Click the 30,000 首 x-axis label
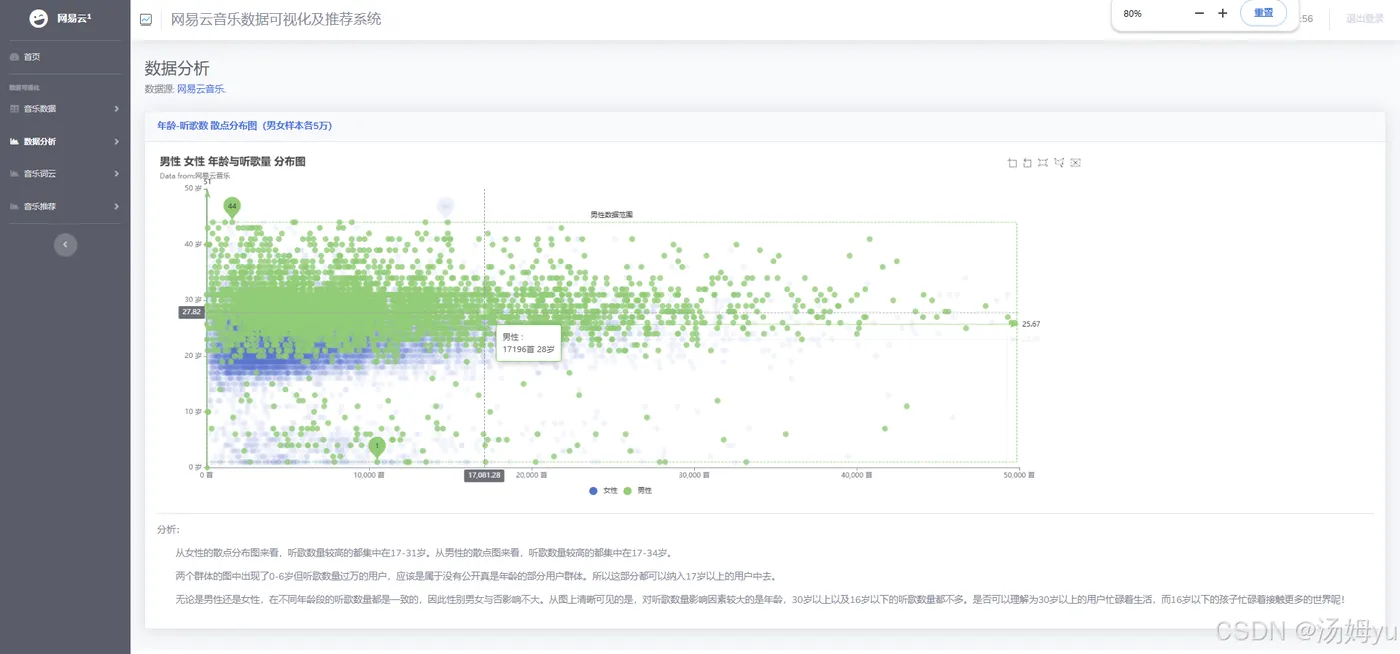Screen dimensions: 1400x654 693,475
